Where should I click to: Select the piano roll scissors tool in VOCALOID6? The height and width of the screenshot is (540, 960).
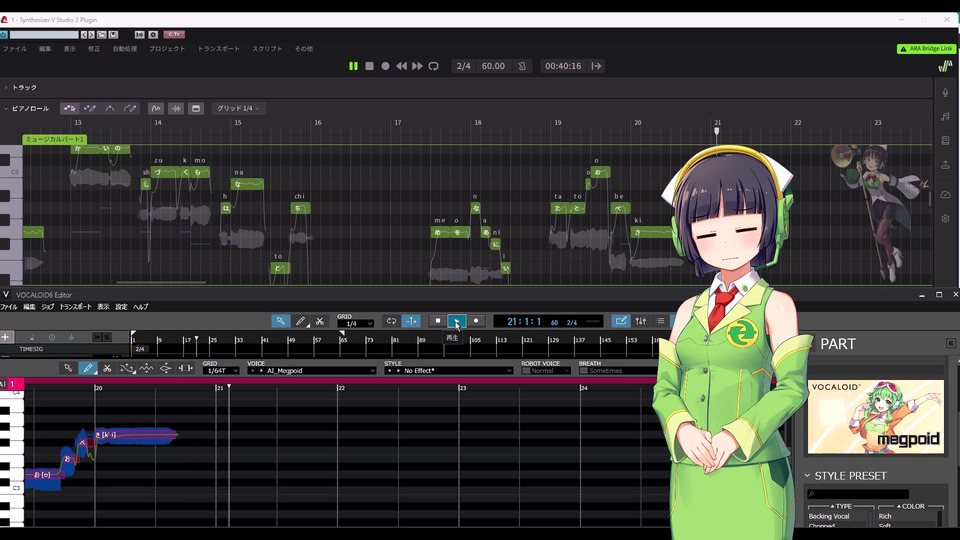107,368
